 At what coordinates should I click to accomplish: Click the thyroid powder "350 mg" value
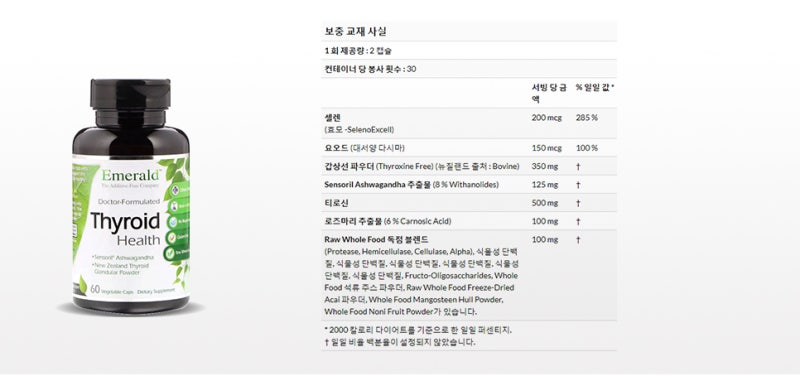544,166
